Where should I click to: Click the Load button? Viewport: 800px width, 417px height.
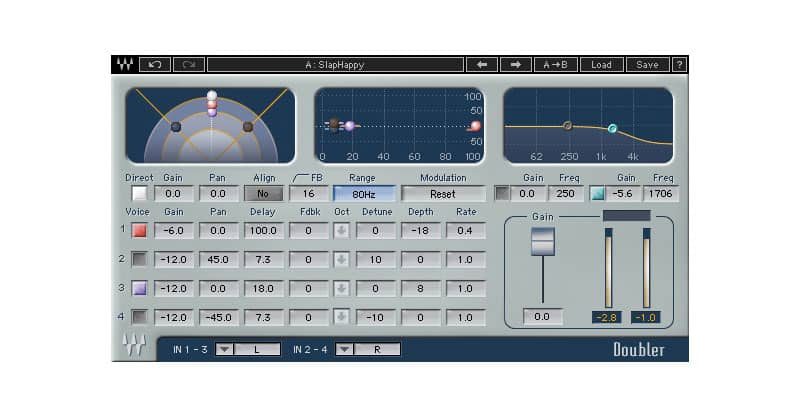coord(601,65)
